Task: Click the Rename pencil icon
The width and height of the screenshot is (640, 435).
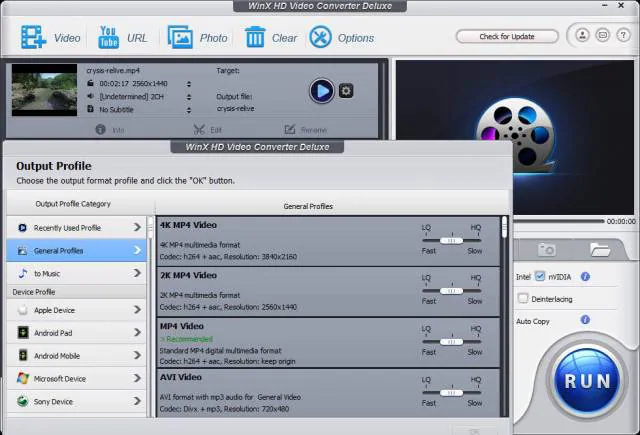Action: (289, 129)
